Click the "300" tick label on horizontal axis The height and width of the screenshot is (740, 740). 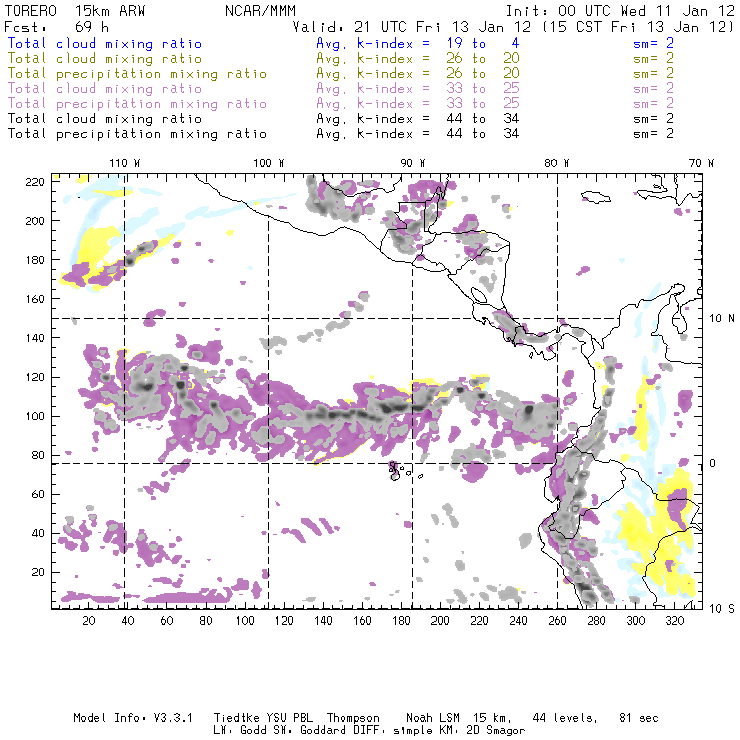pyautogui.click(x=635, y=621)
